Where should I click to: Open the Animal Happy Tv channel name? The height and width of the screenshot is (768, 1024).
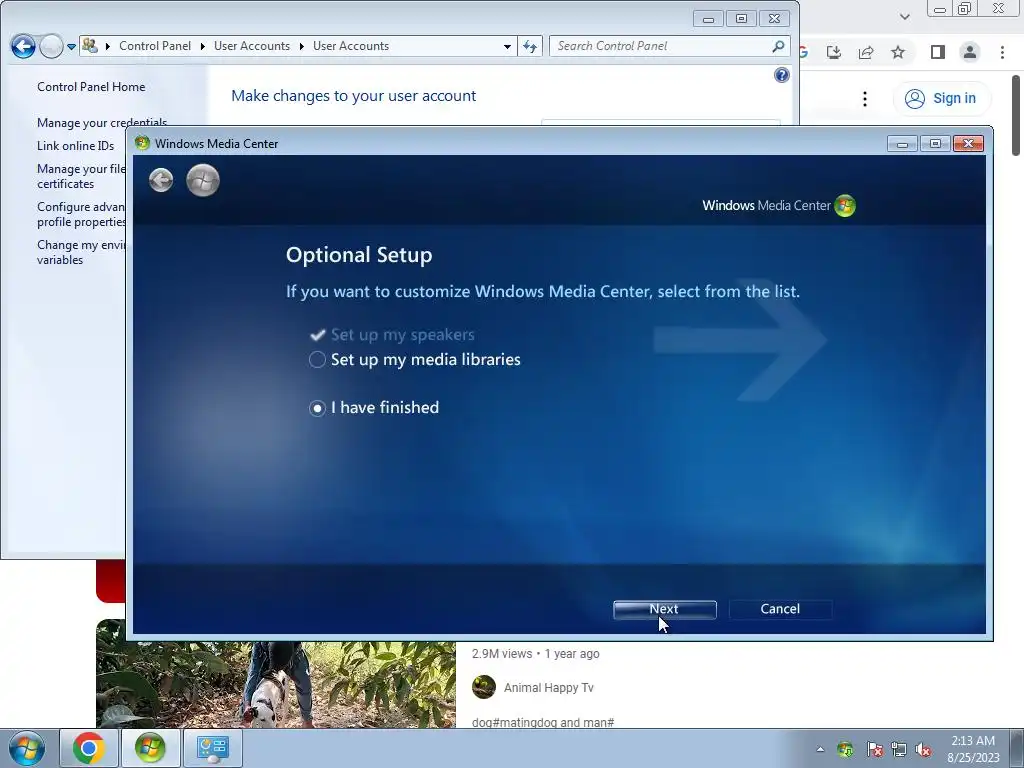549,688
